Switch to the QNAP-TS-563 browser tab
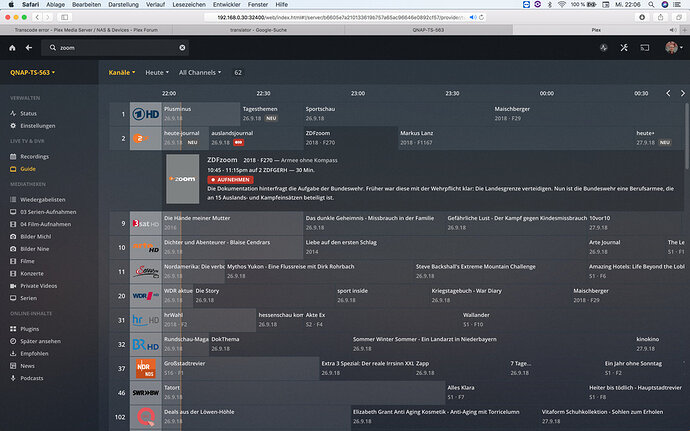The width and height of the screenshot is (690, 431). point(428,30)
